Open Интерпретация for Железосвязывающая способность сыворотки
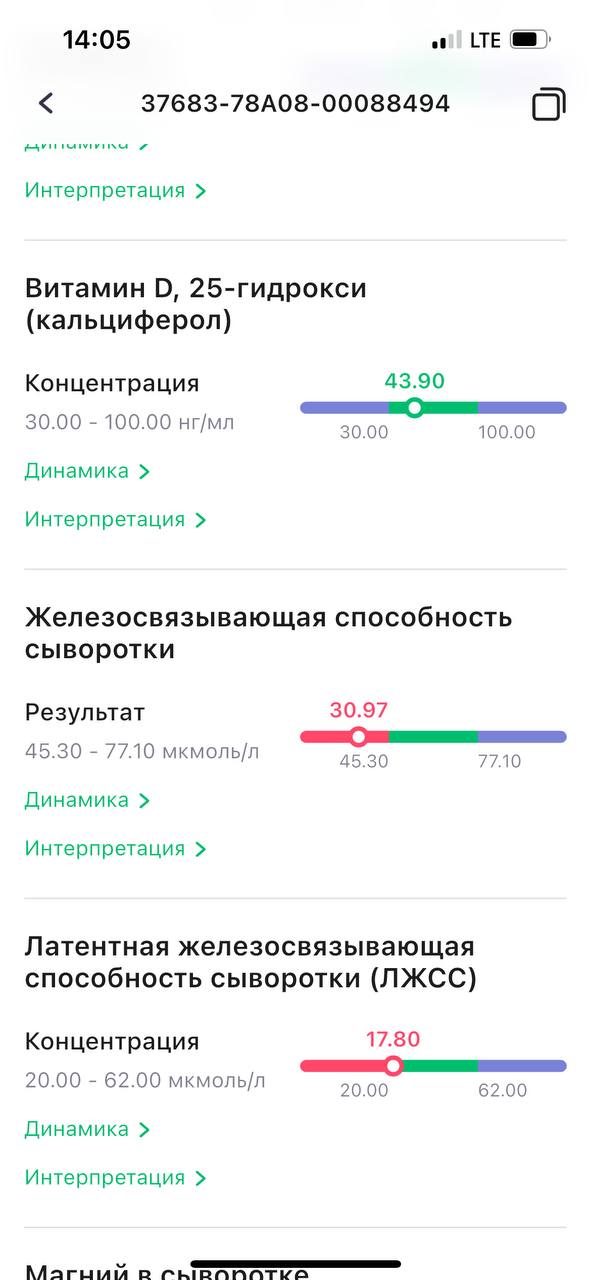Screen dimensions: 591x1280 pos(115,849)
